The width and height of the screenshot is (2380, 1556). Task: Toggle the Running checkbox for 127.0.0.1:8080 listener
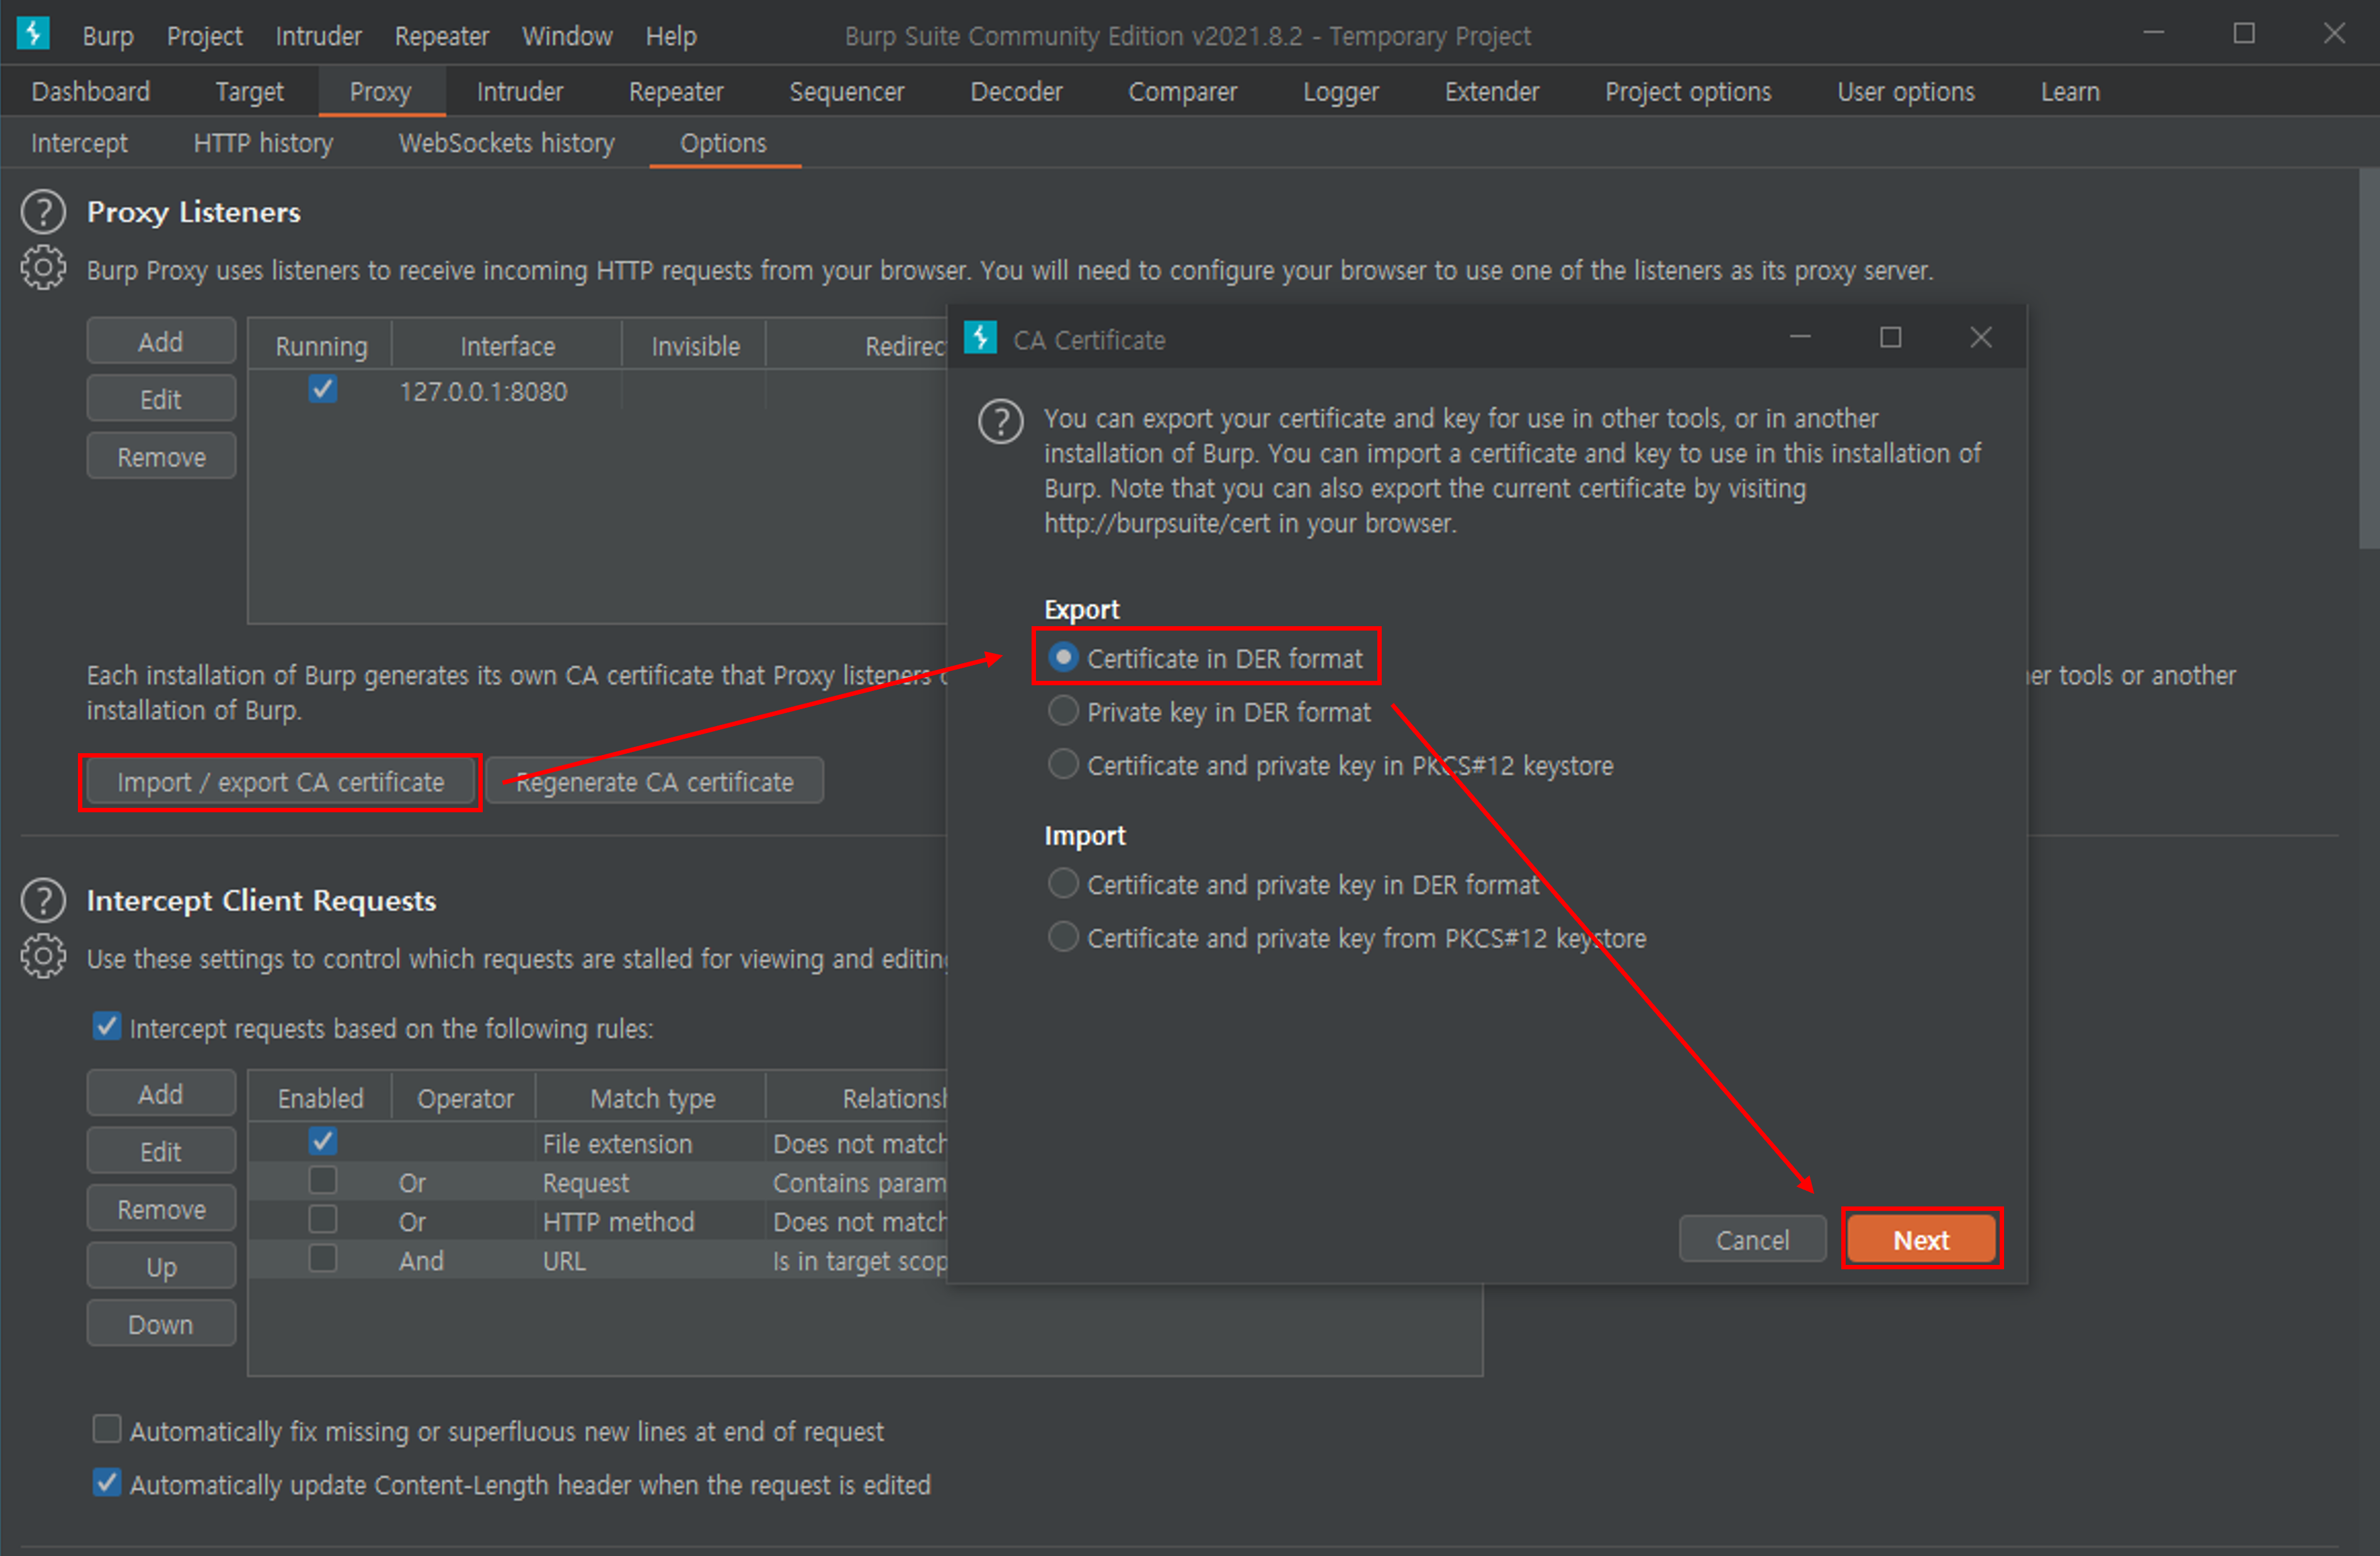pos(322,389)
